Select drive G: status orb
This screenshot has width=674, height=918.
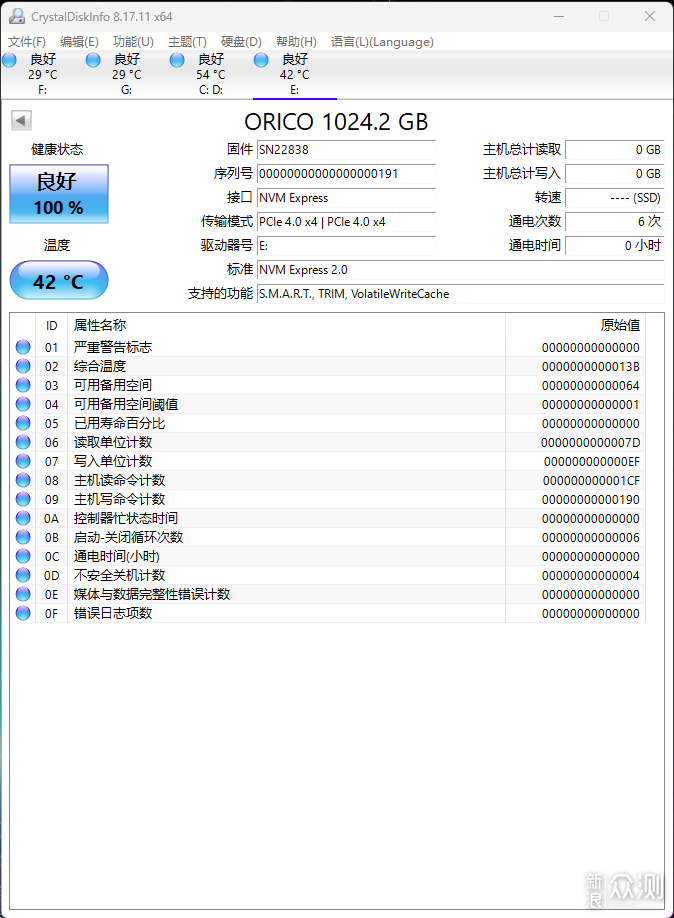pyautogui.click(x=93, y=60)
